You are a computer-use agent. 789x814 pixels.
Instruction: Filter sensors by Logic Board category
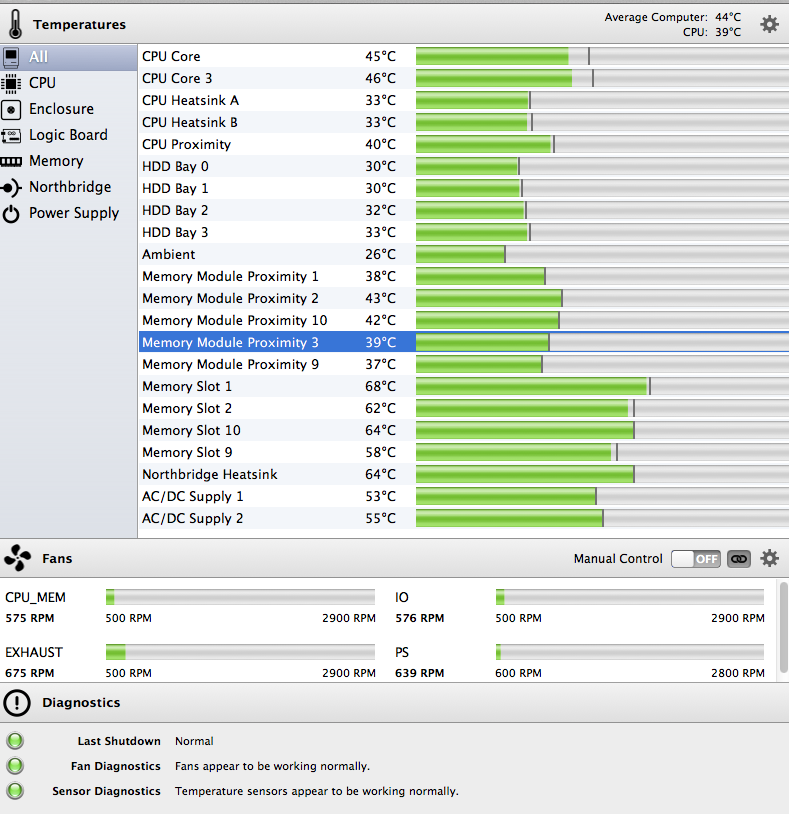point(69,135)
